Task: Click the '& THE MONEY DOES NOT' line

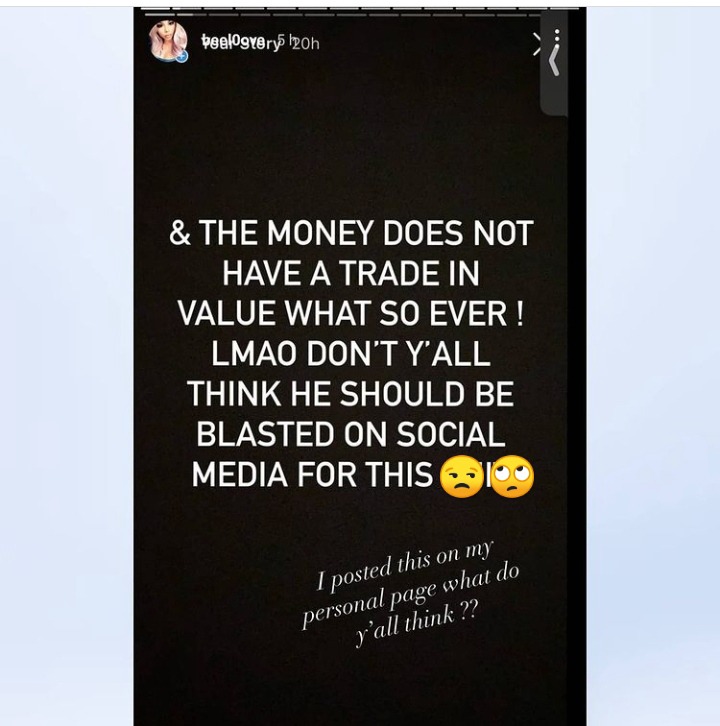Action: (351, 232)
